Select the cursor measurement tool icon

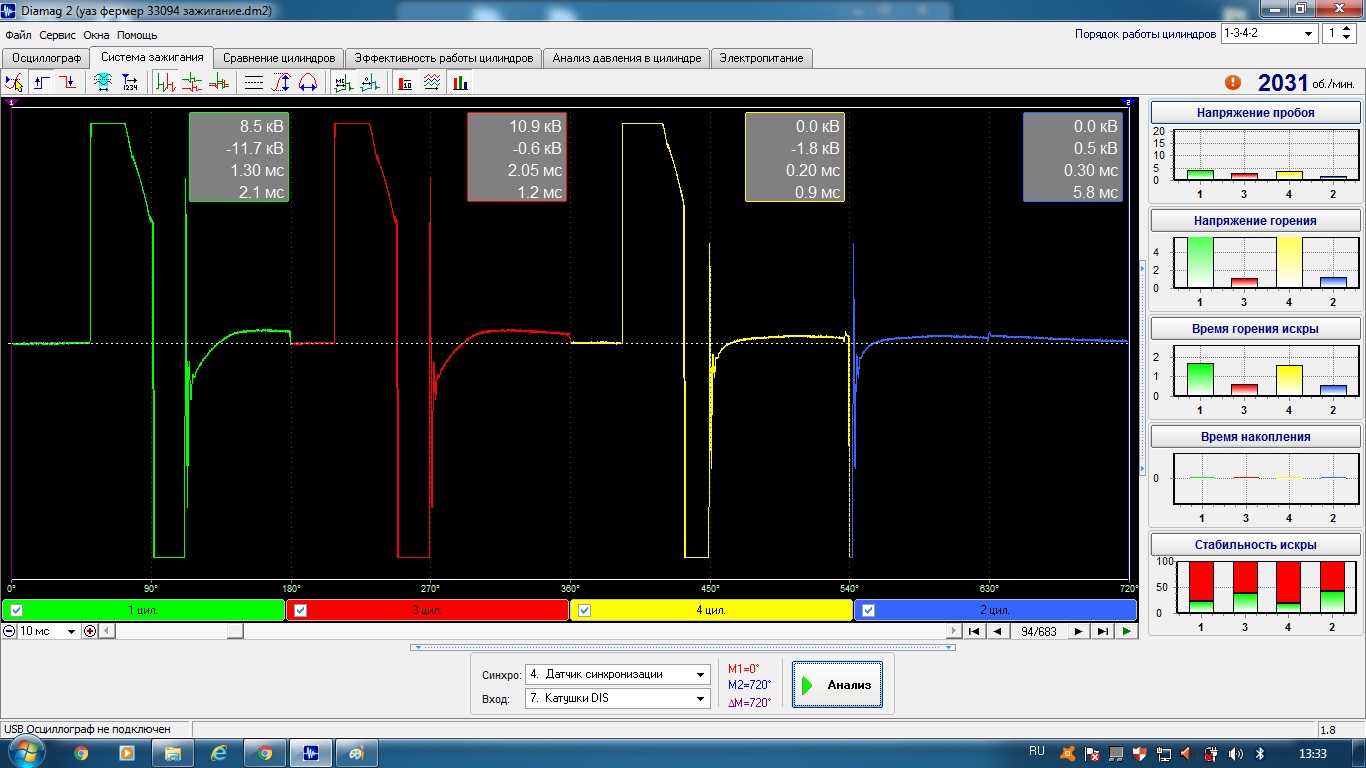tap(15, 83)
